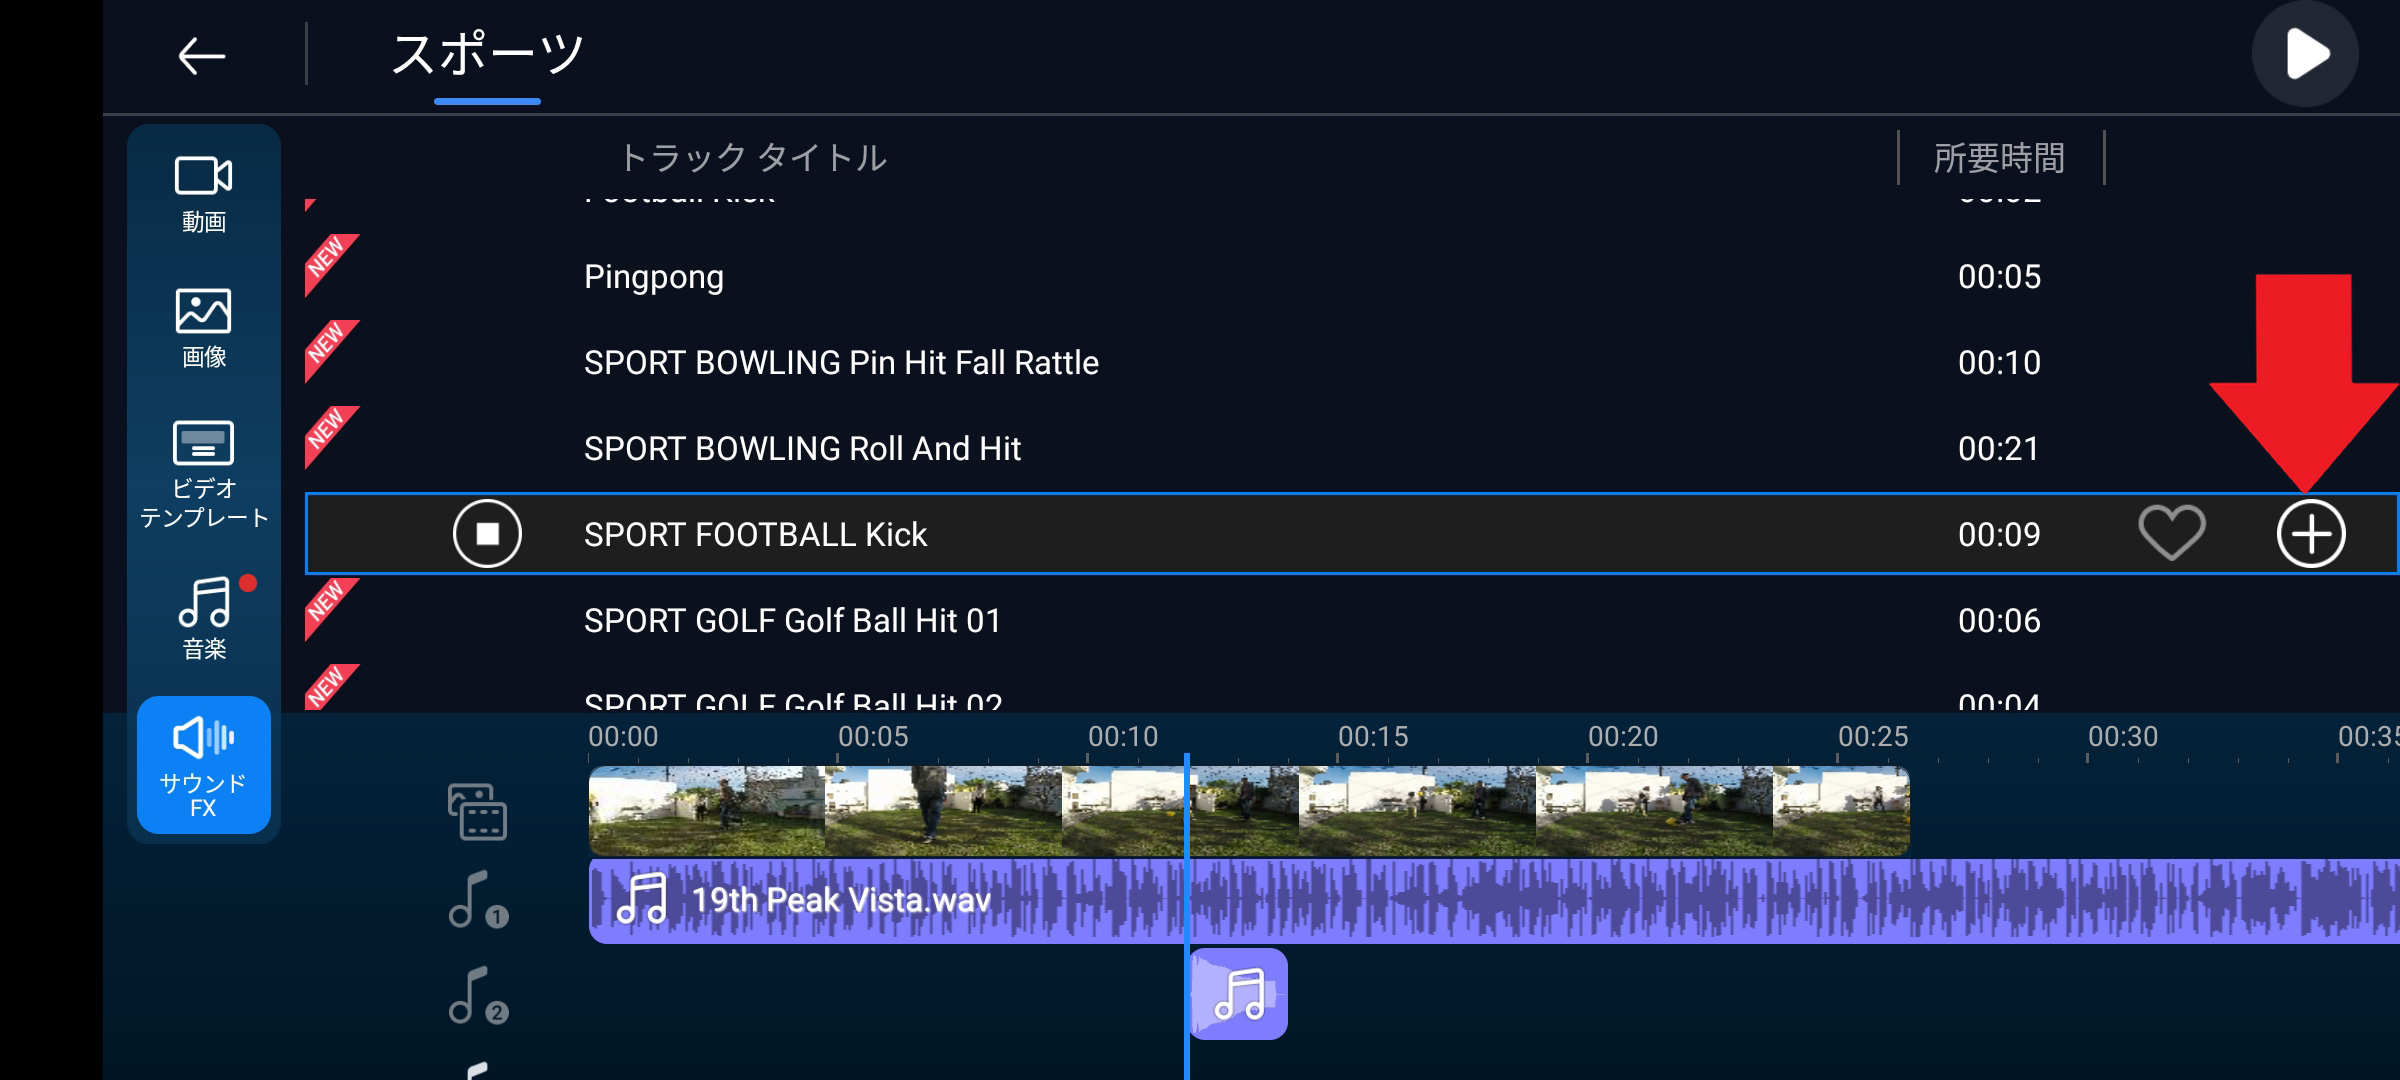Select audio track 1 icon

pyautogui.click(x=477, y=900)
